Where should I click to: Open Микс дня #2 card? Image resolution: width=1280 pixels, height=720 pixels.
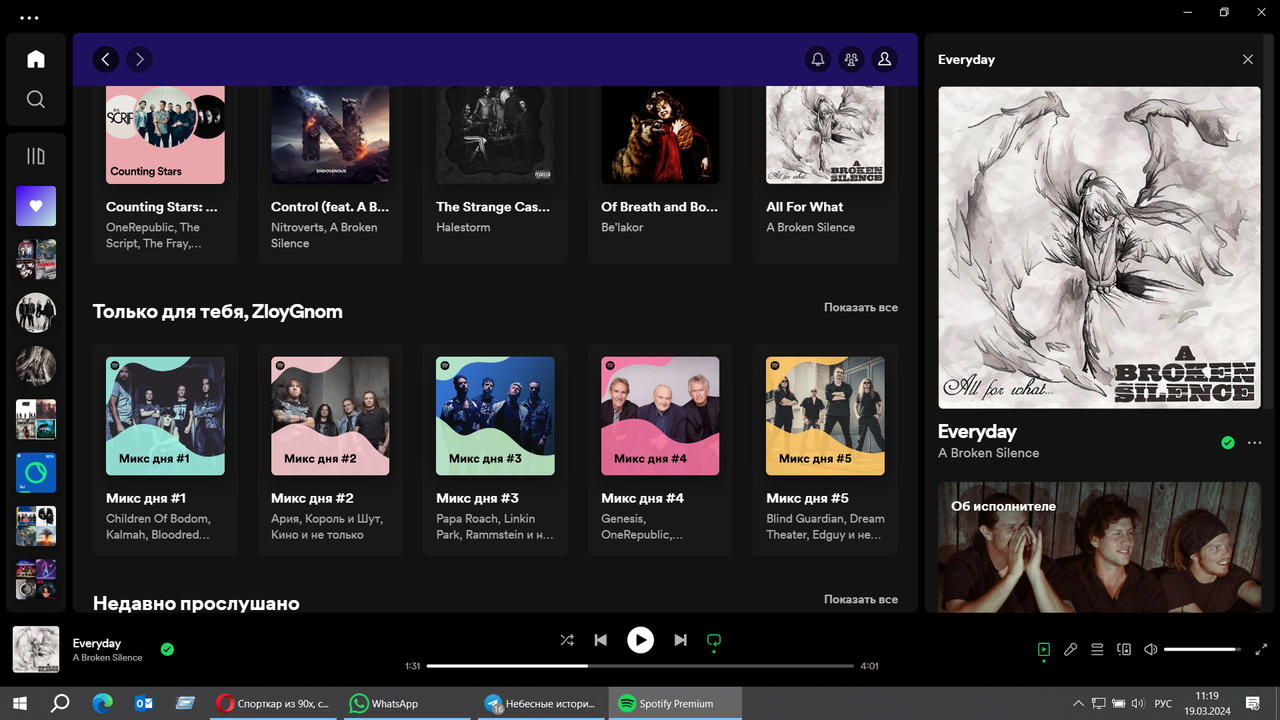pos(330,449)
